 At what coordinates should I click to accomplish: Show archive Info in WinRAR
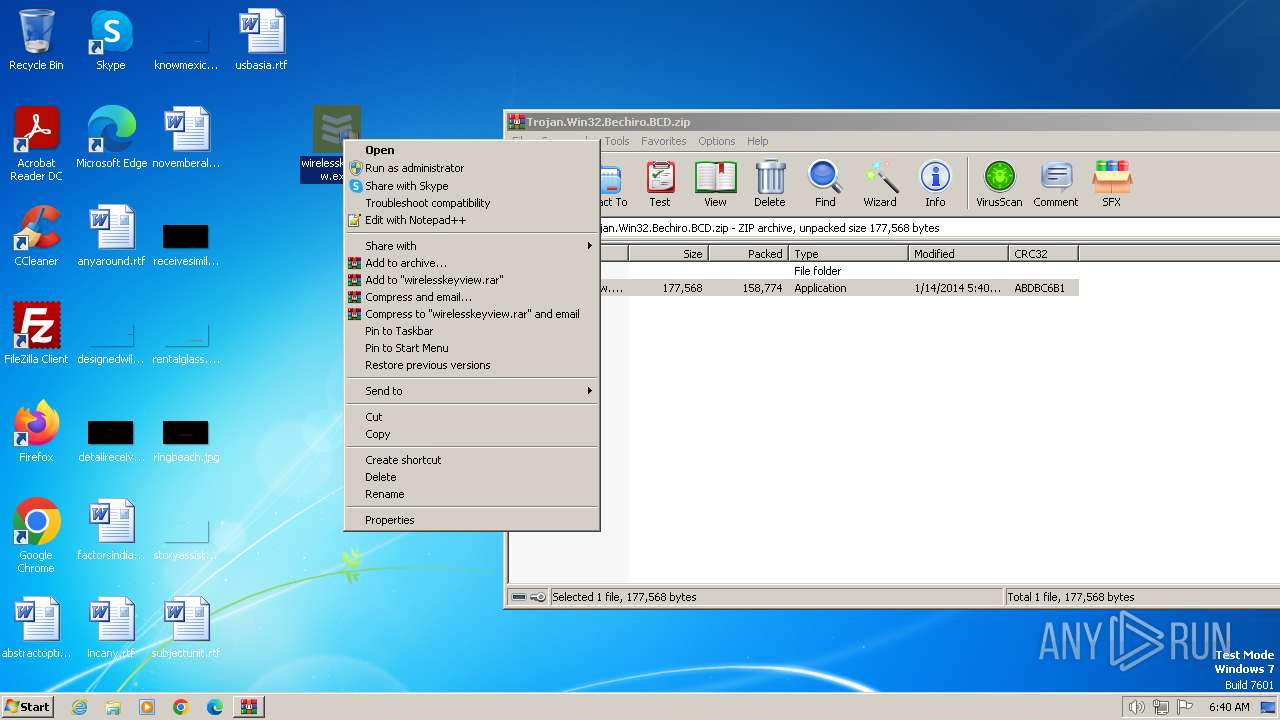coord(935,184)
